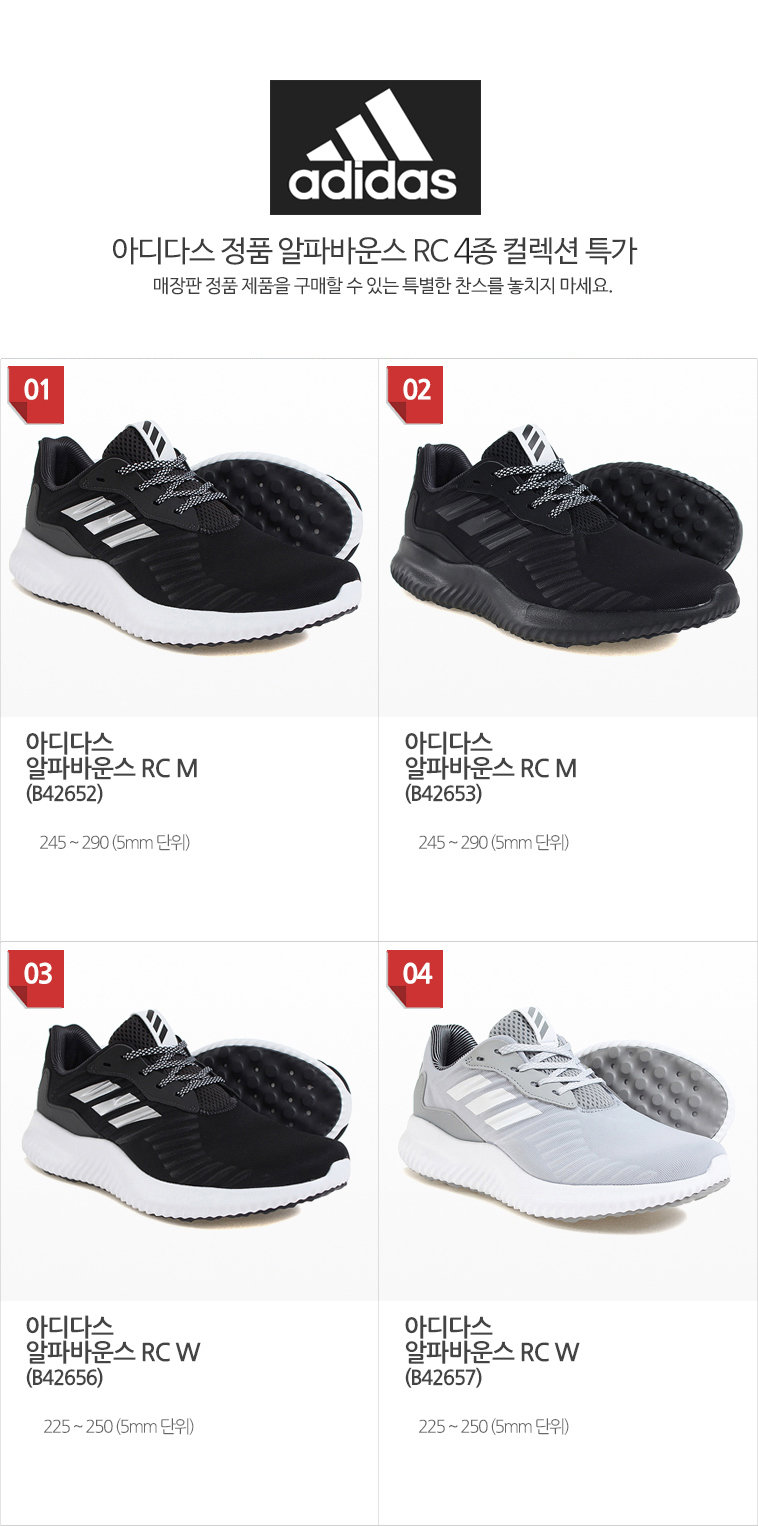Click the product code (B42653)
Screen dimensions: 758x1526
[443, 795]
